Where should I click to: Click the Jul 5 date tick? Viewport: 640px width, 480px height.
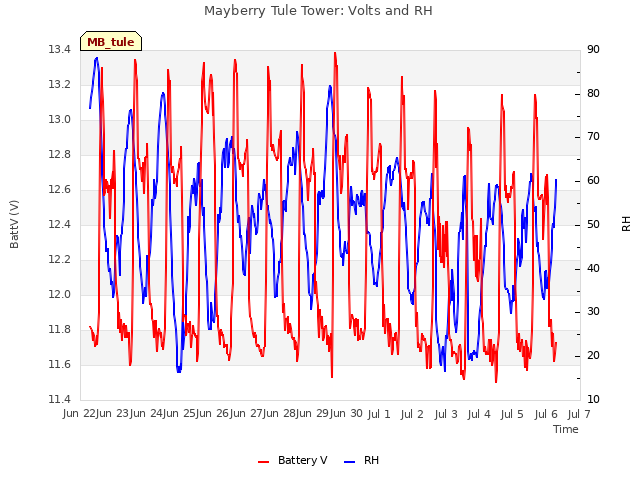coord(512,414)
